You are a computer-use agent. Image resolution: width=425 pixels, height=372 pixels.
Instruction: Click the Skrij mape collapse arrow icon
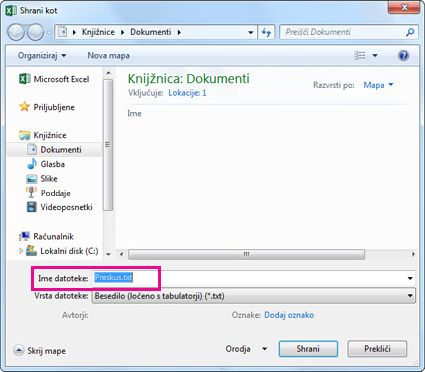[19, 350]
